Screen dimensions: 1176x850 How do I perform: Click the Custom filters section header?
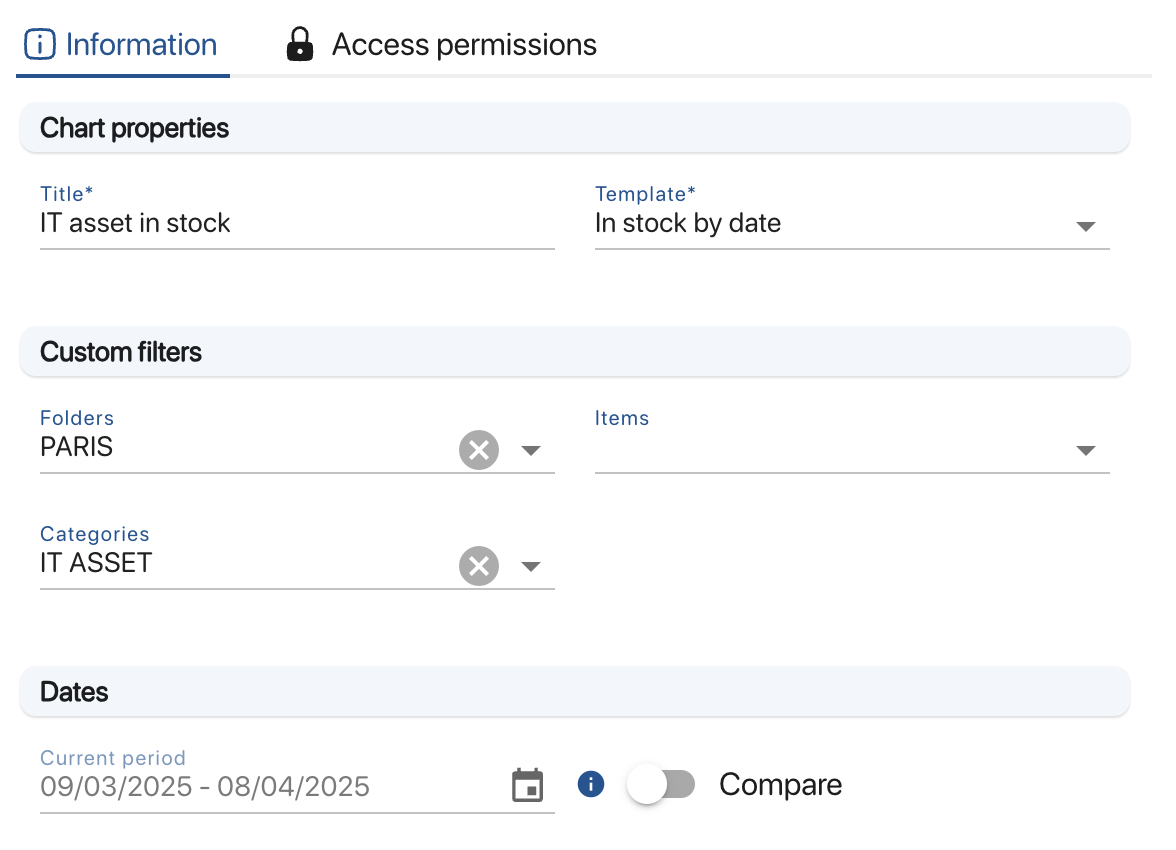point(121,352)
